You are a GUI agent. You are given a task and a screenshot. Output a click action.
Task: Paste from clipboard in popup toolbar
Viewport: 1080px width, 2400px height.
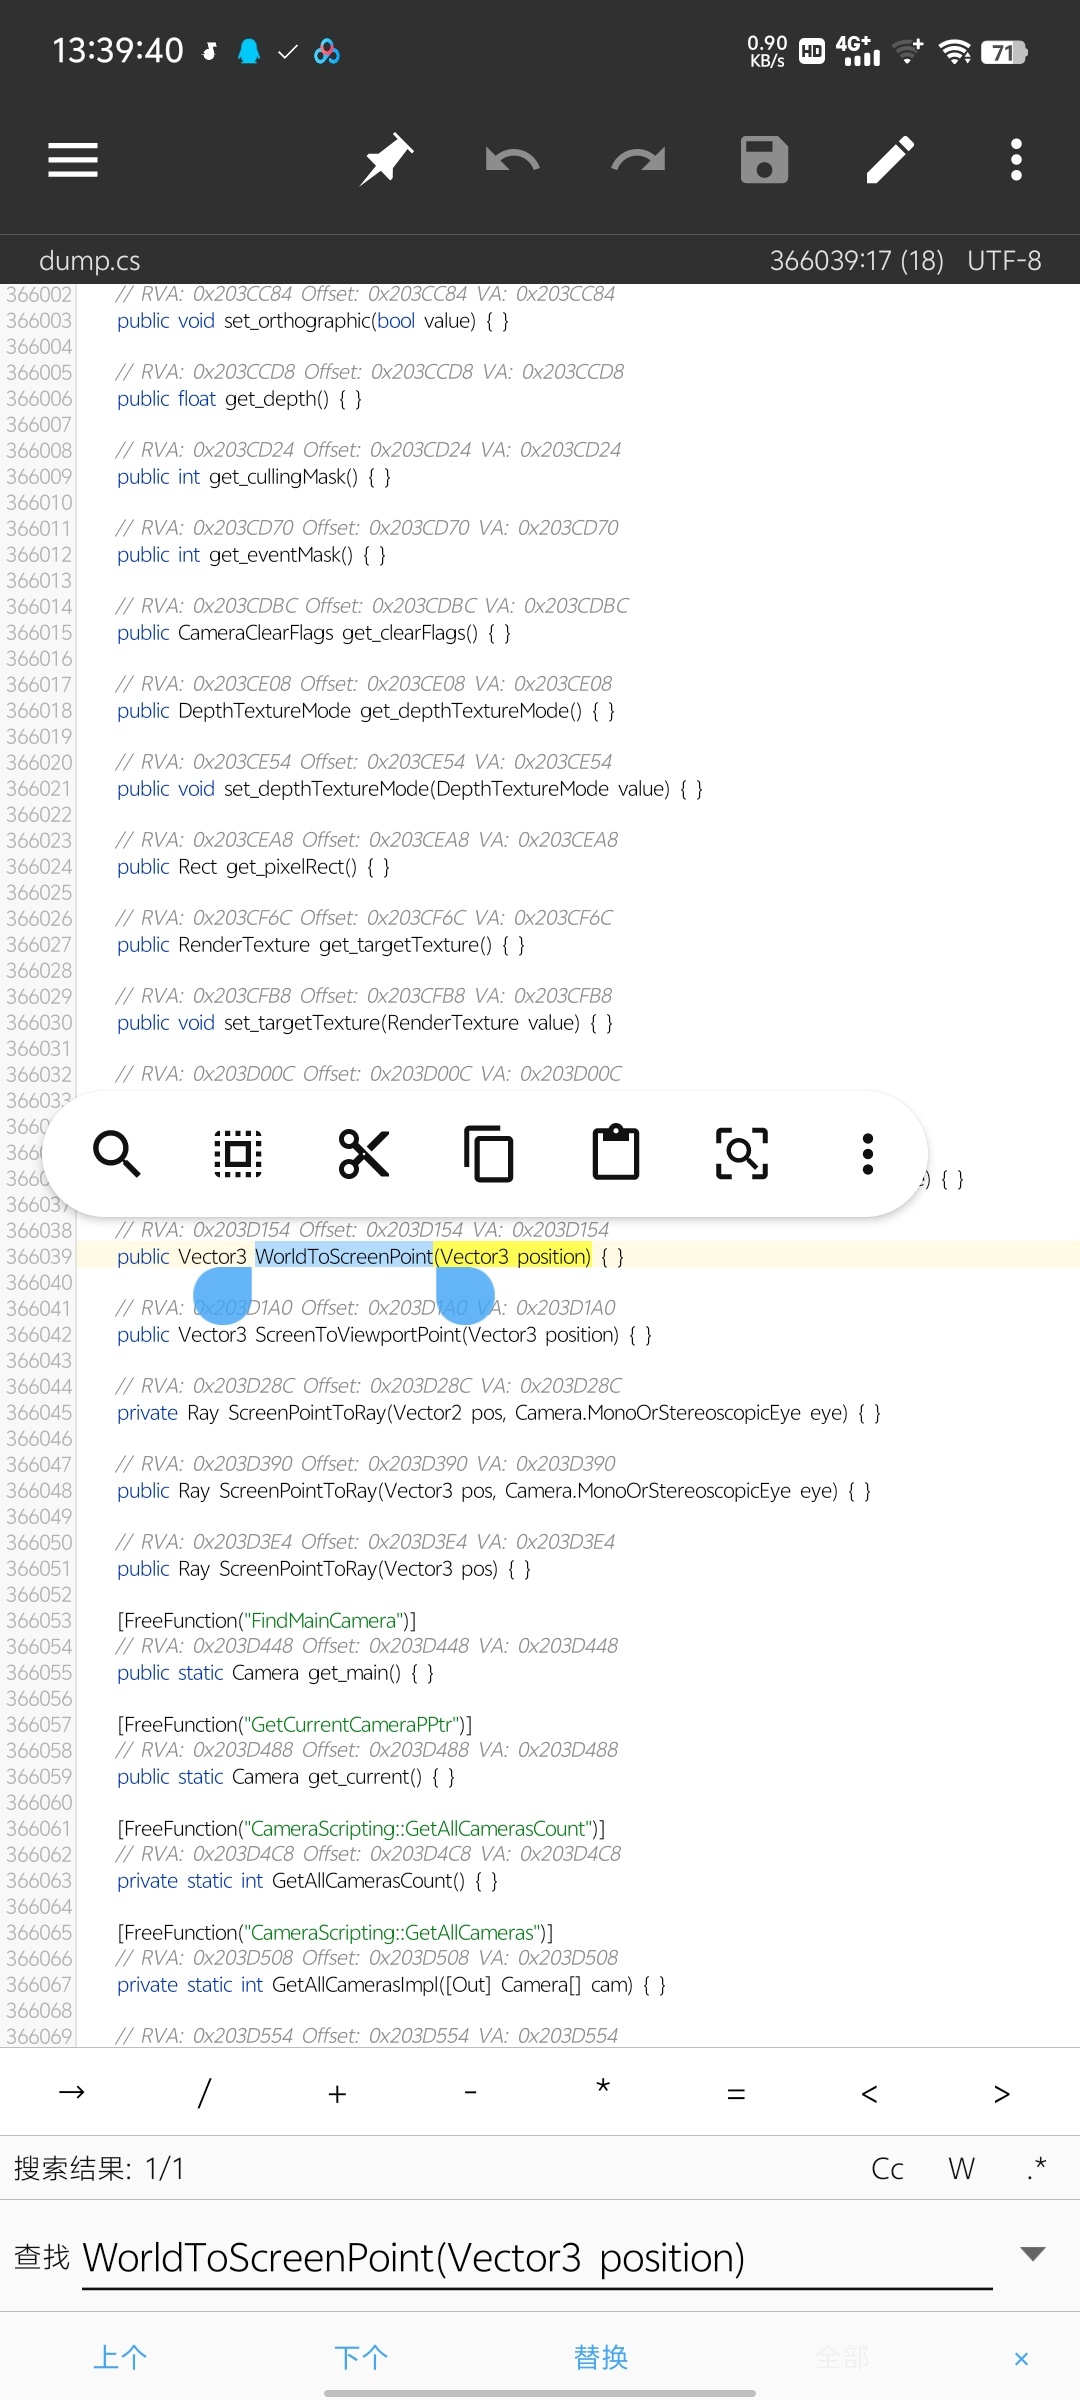pos(616,1154)
